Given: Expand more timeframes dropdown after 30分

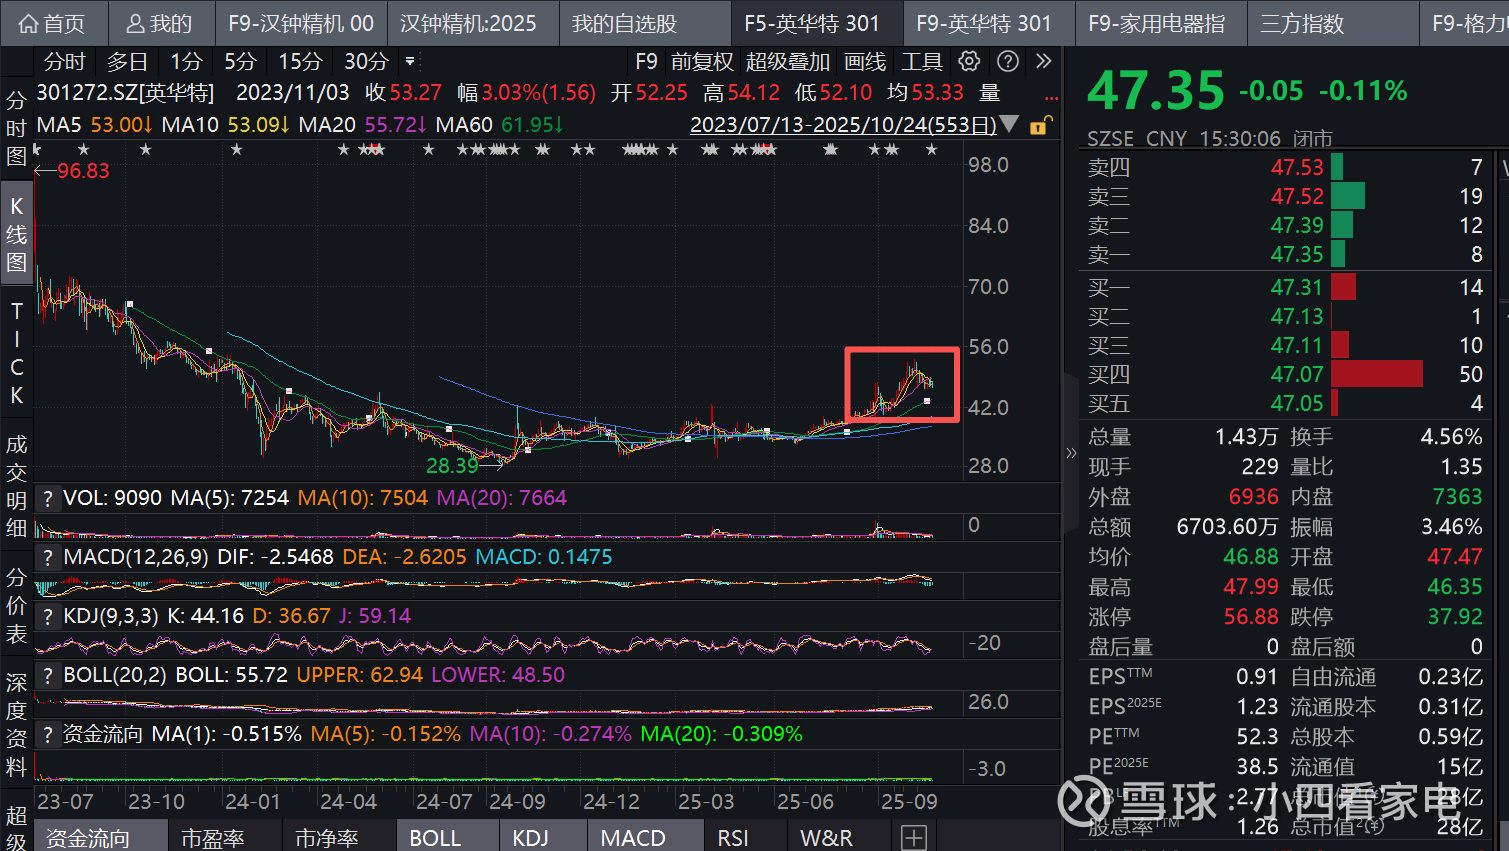Looking at the screenshot, I should point(410,62).
